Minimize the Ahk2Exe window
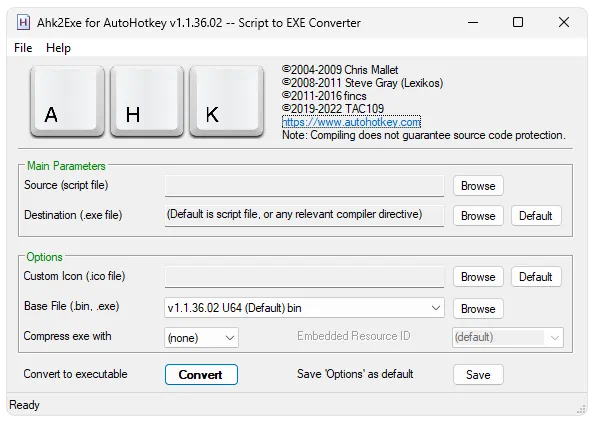The width and height of the screenshot is (596, 423). pyautogui.click(x=473, y=22)
